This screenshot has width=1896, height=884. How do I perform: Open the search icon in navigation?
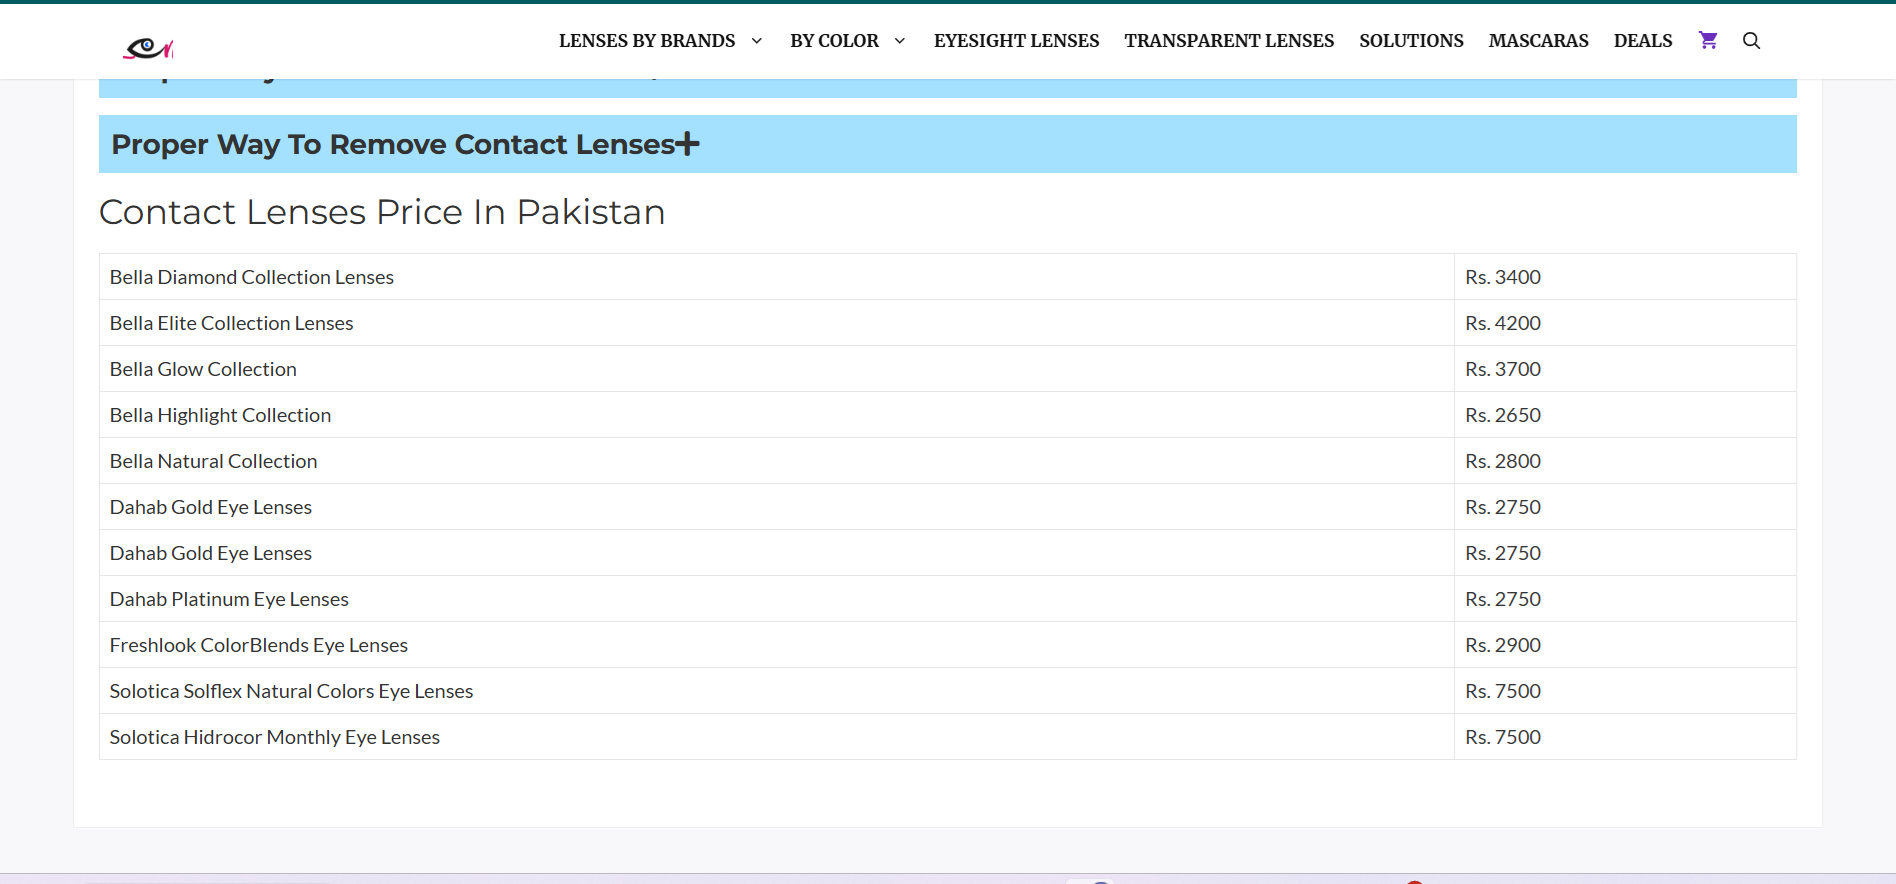(1751, 40)
